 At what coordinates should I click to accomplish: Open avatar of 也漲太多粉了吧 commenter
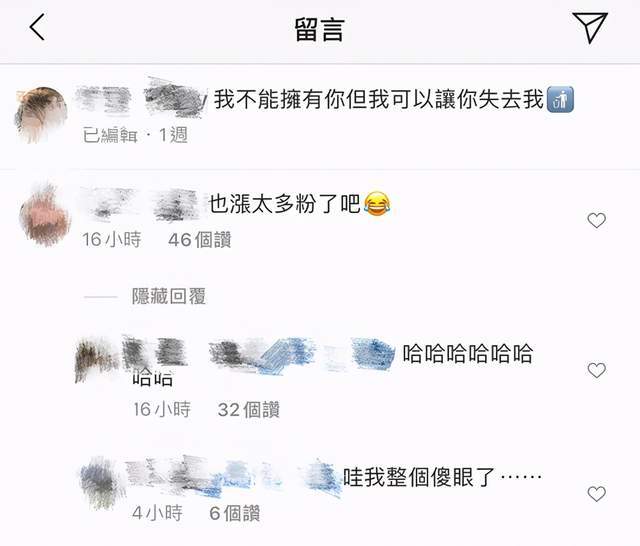pos(44,217)
